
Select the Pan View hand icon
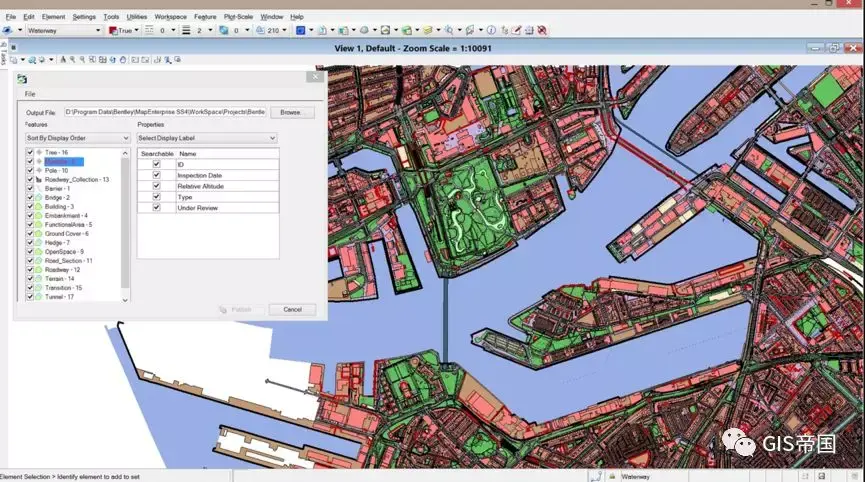(x=123, y=59)
